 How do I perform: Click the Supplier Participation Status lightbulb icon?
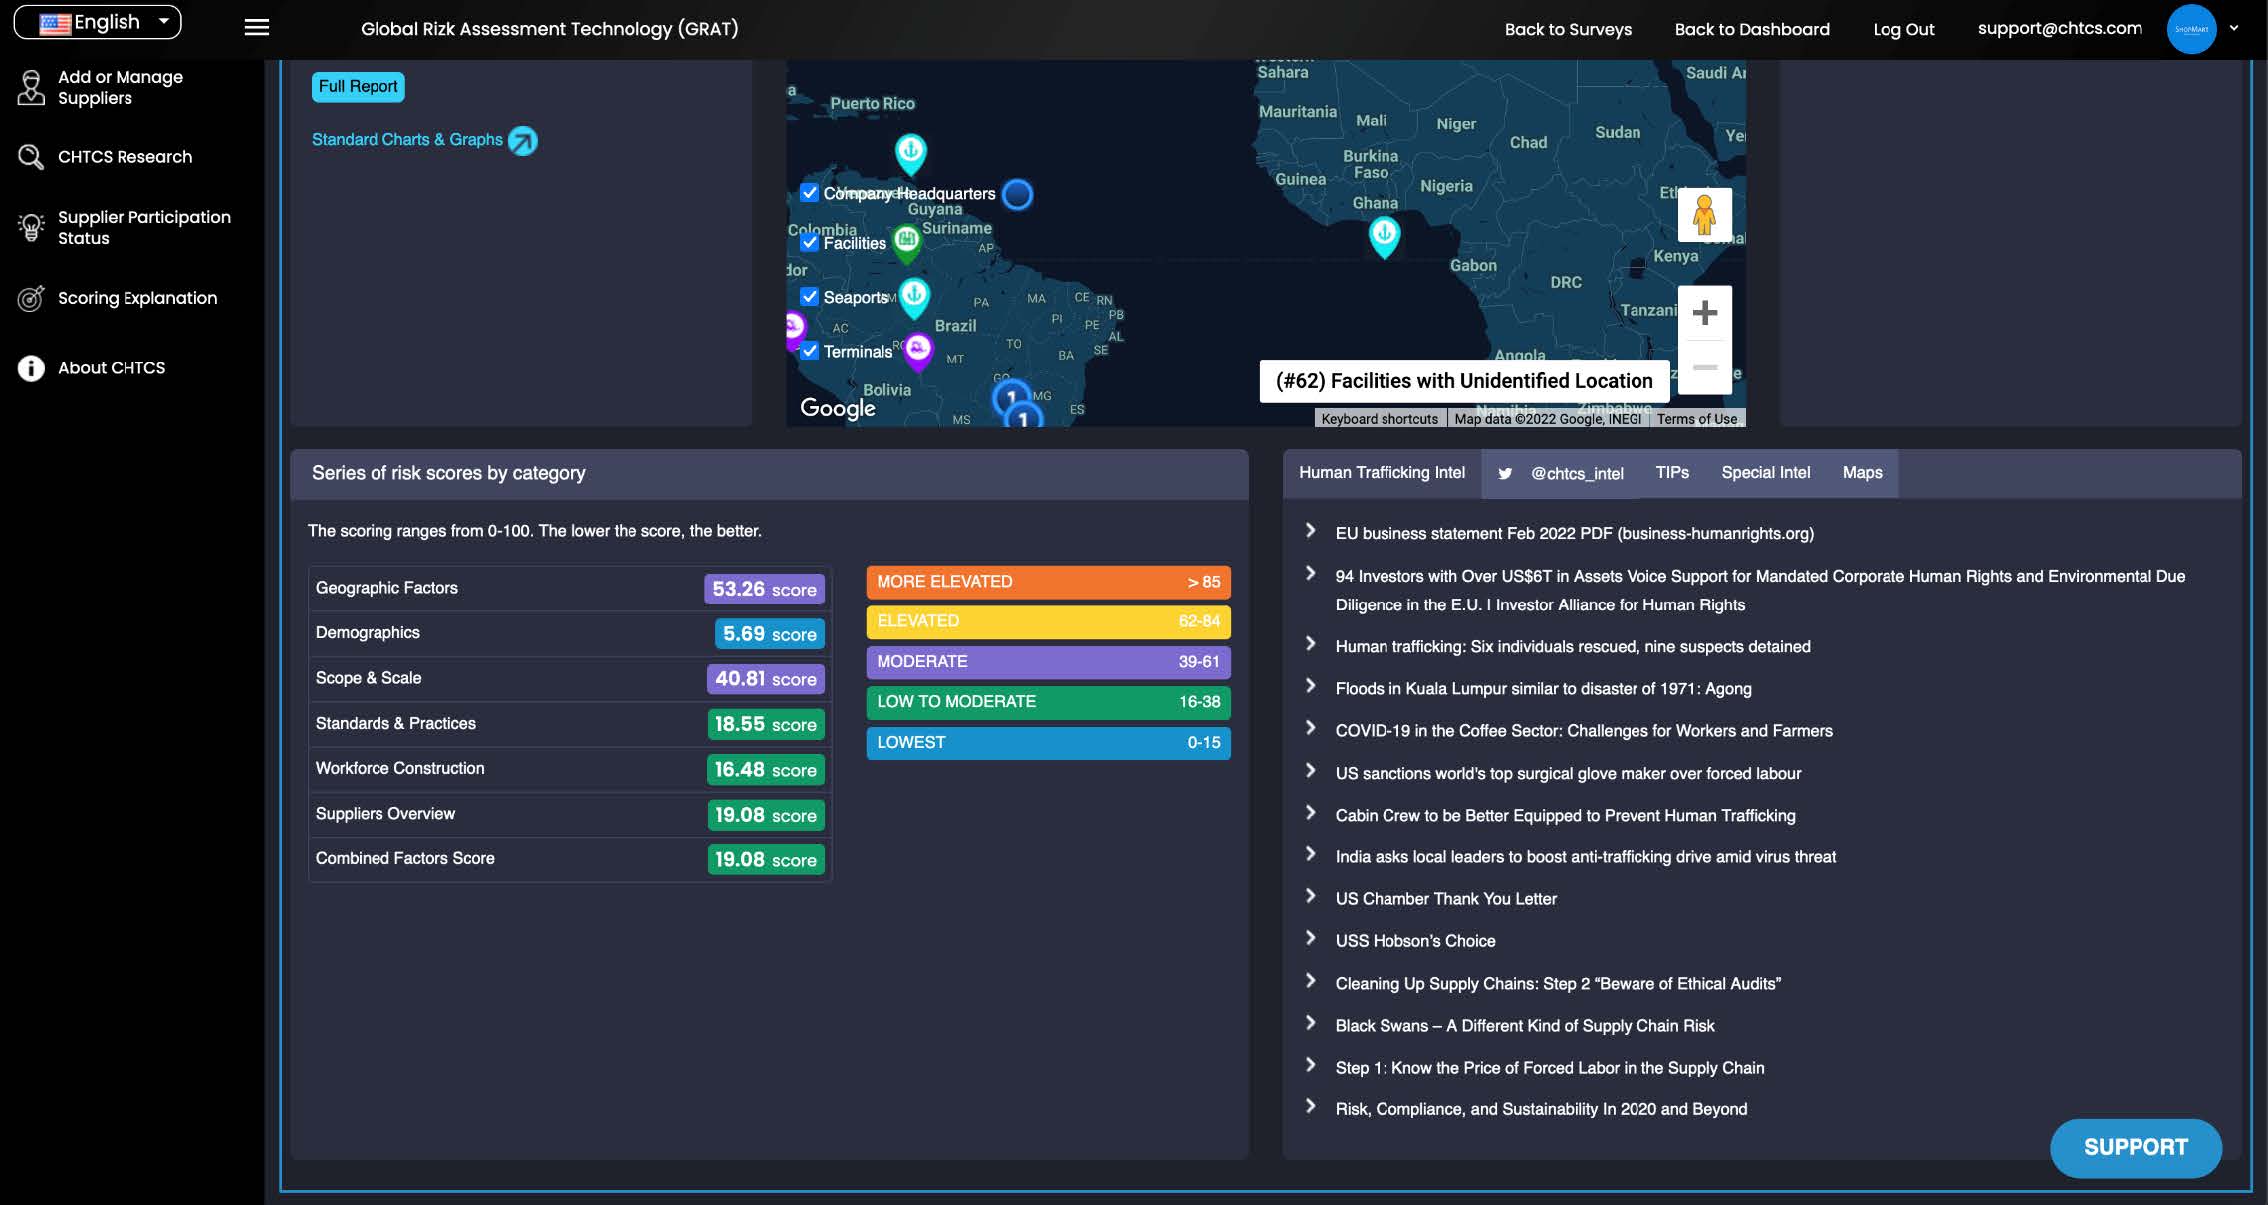[x=31, y=227]
